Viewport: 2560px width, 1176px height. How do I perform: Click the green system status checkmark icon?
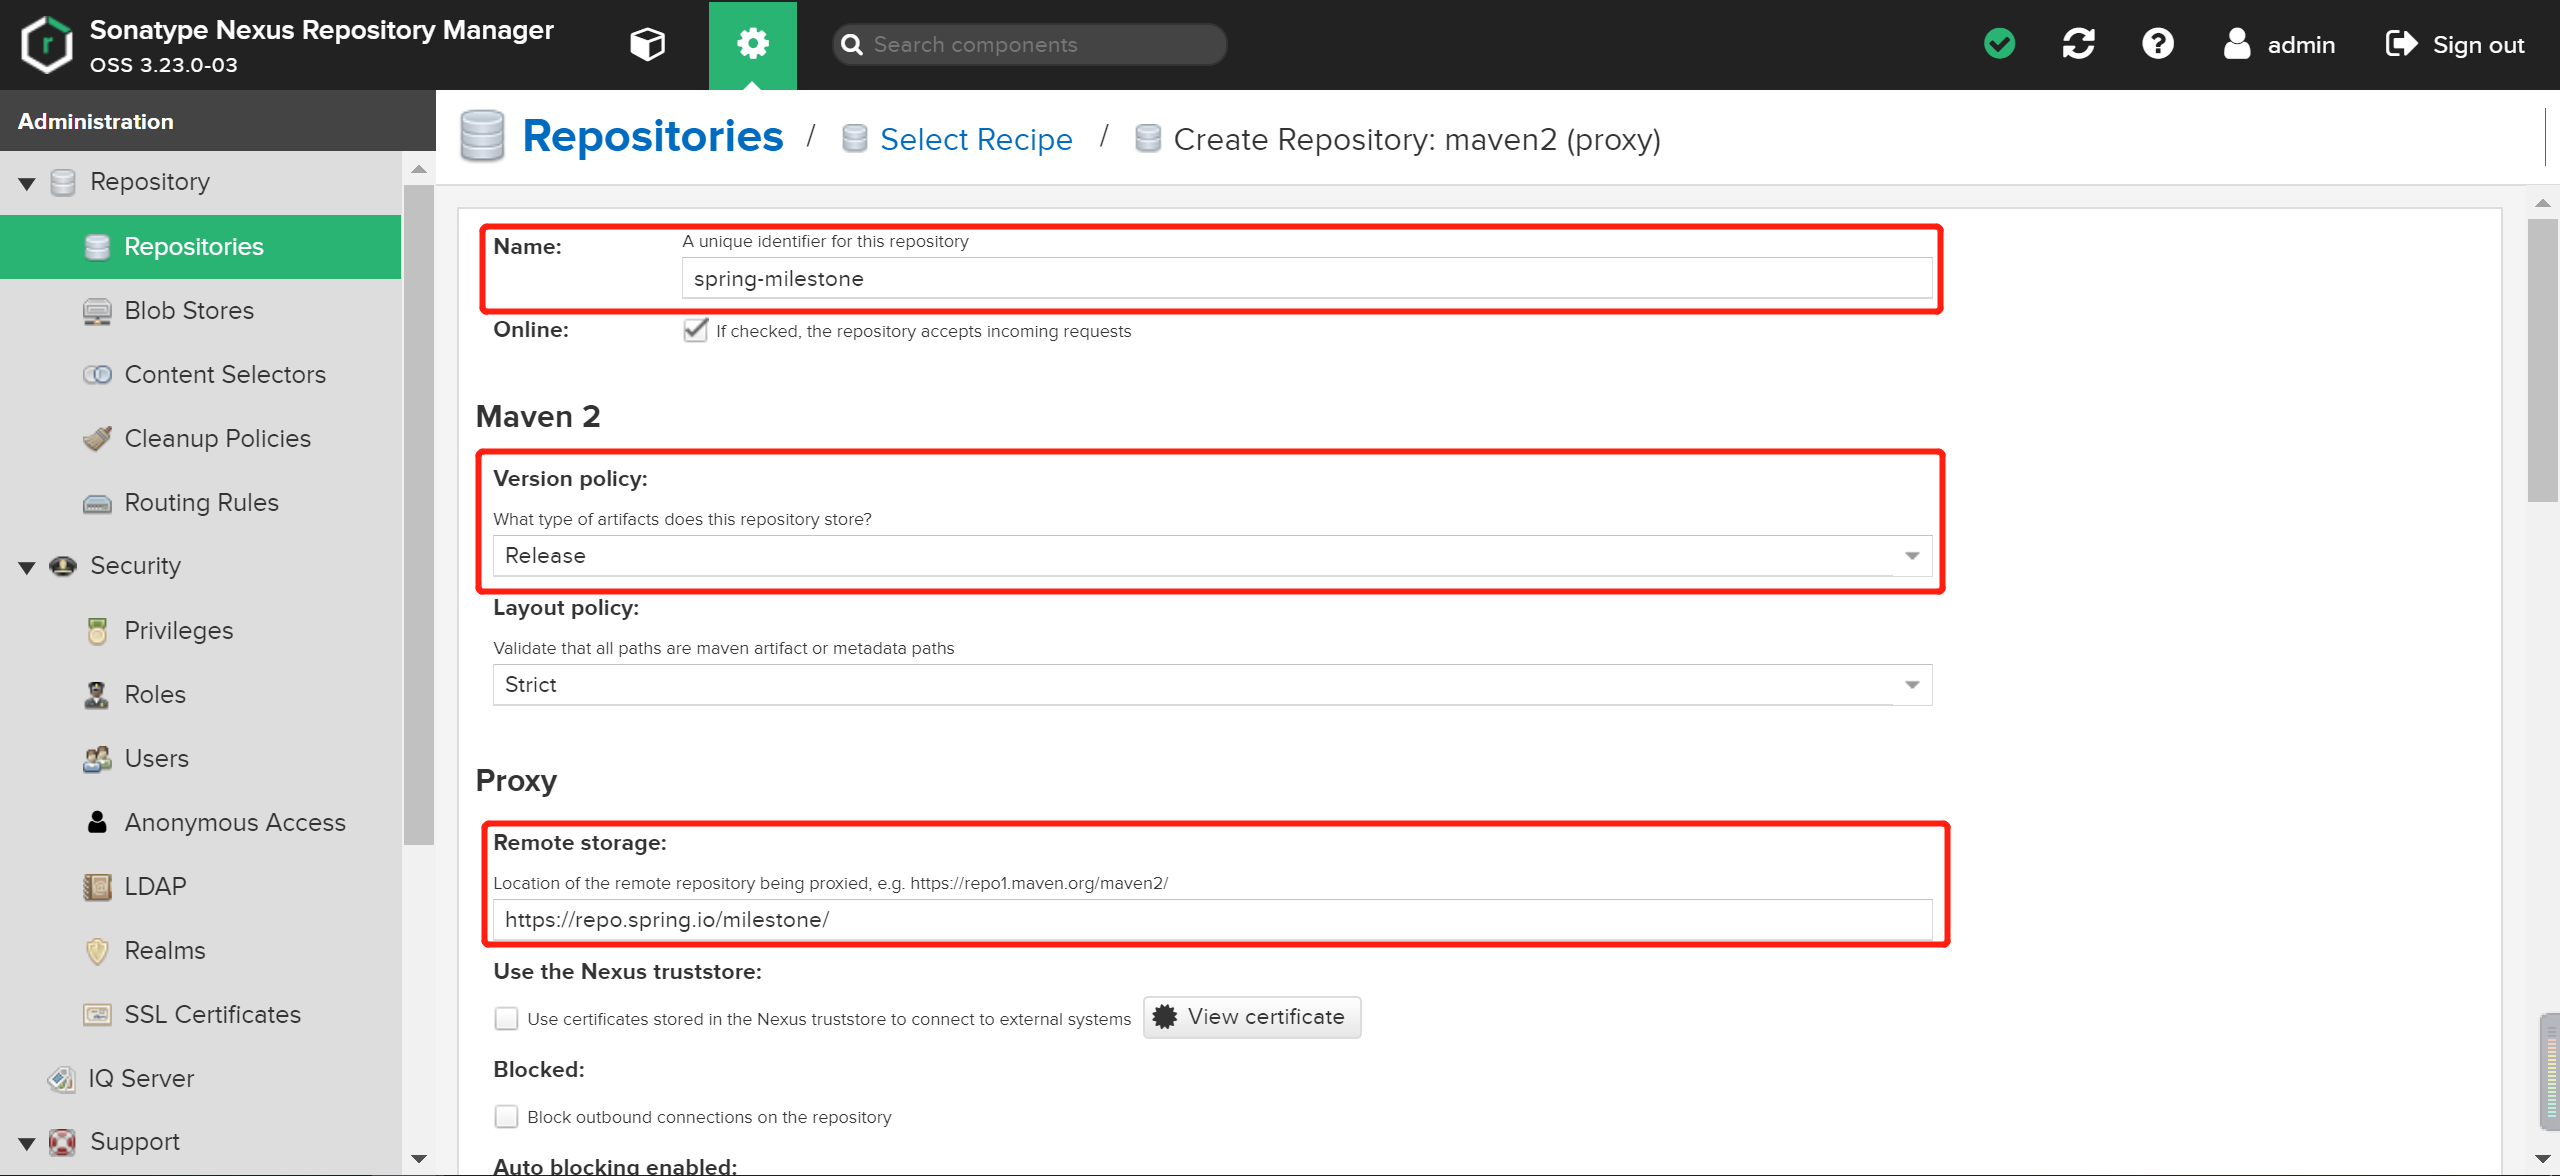(x=1999, y=44)
